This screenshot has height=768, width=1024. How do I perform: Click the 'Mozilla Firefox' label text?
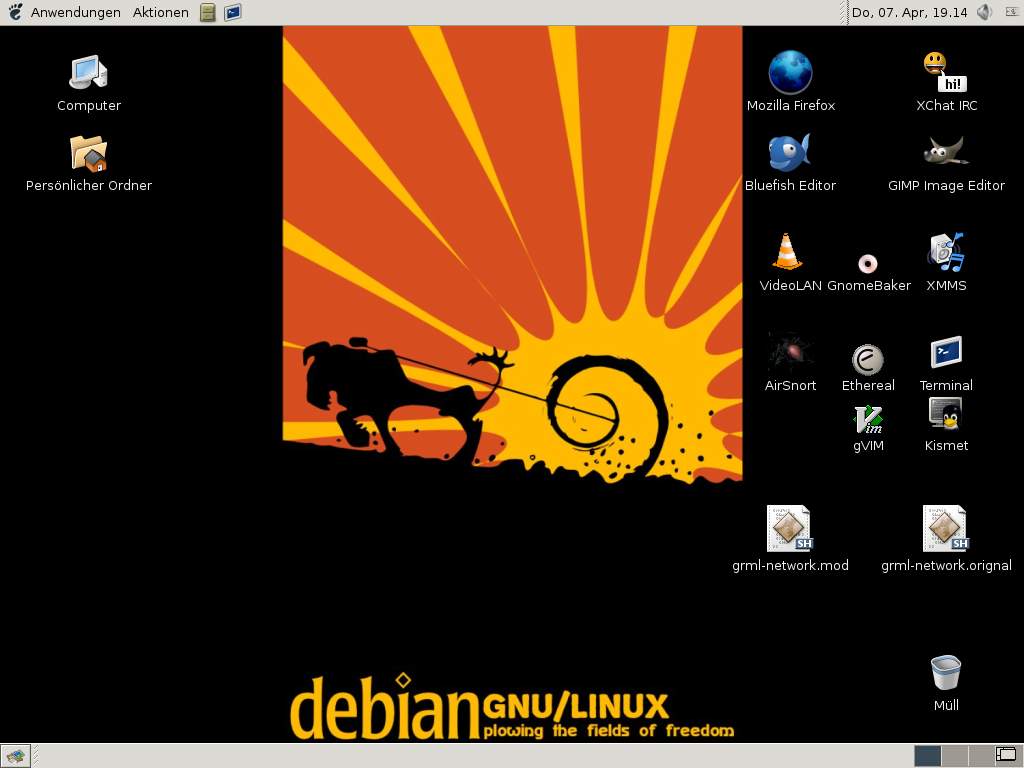[790, 106]
